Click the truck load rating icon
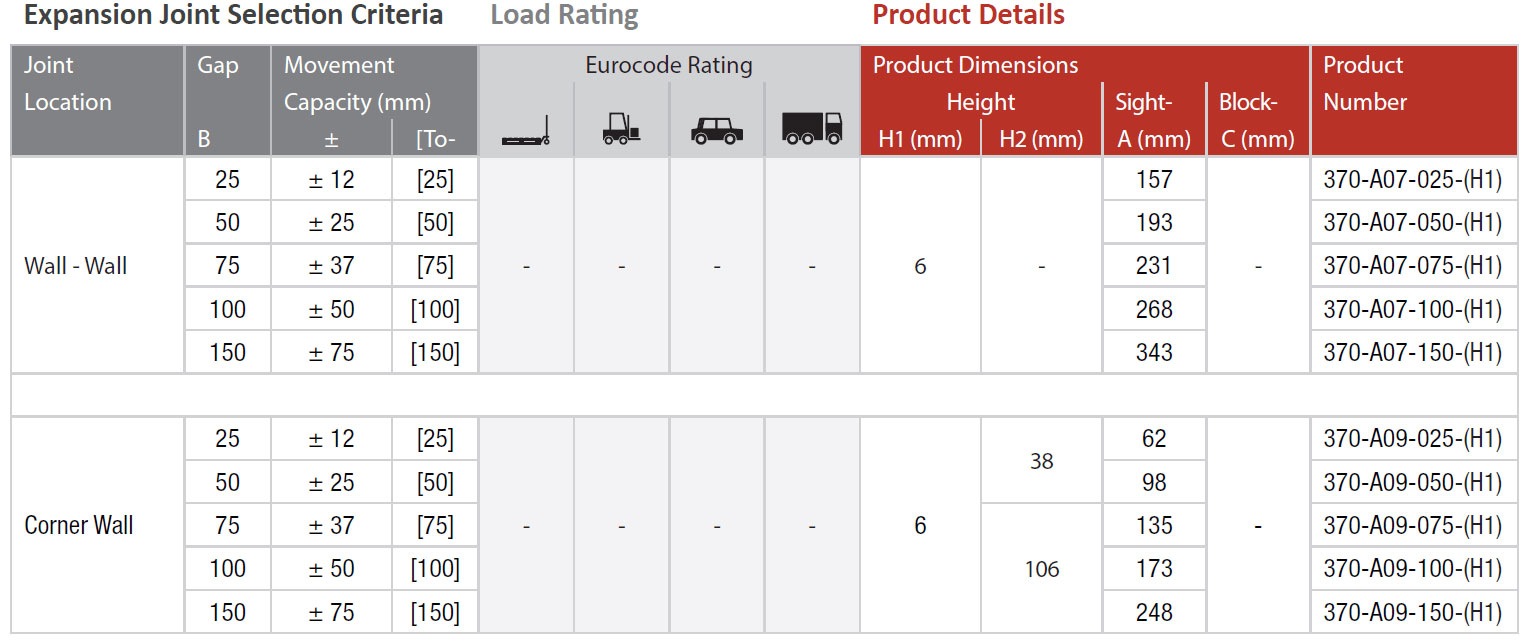1529x644 pixels. (x=812, y=128)
